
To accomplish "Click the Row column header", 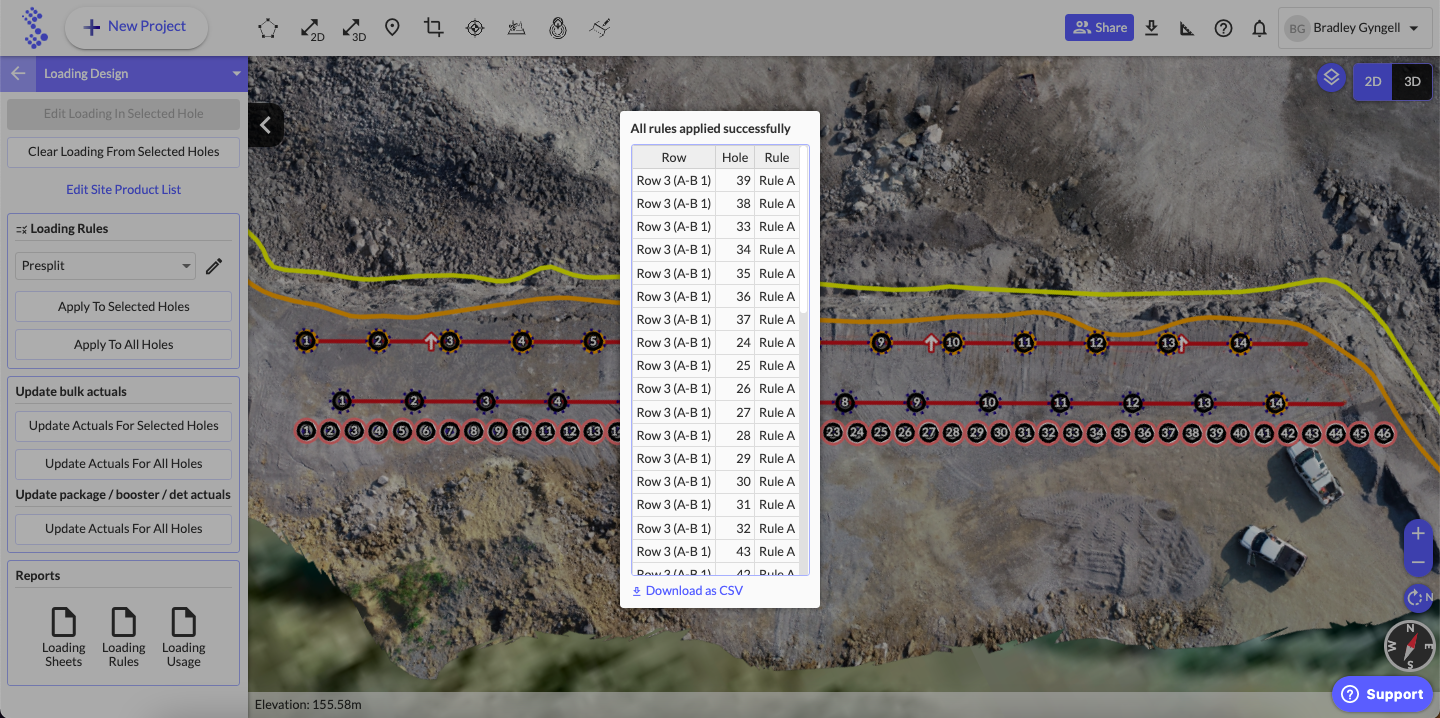I will pyautogui.click(x=674, y=157).
